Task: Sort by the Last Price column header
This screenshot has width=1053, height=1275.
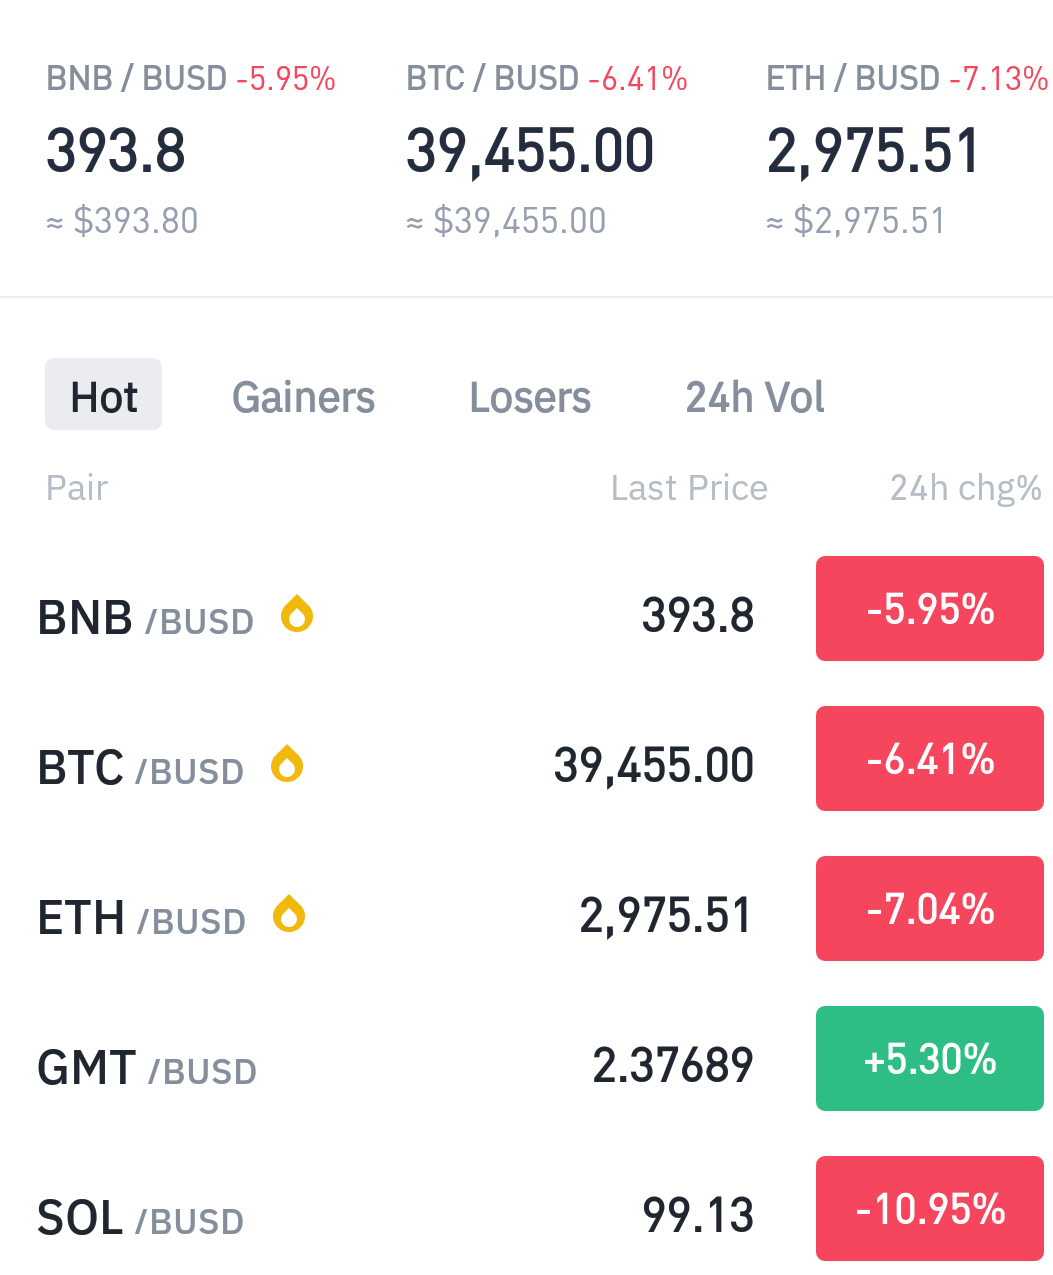Action: tap(689, 488)
